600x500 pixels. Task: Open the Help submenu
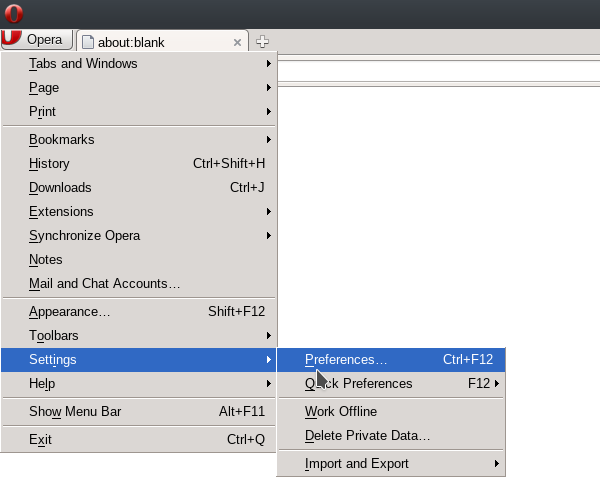(139, 383)
